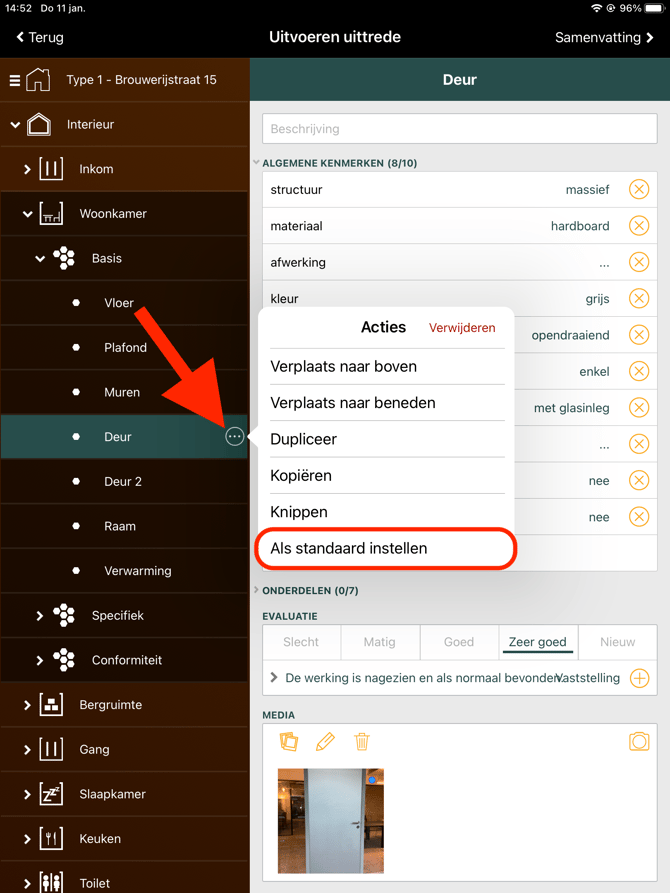670x893 pixels.
Task: Choose the Slecht evaluation rating
Action: 301,642
